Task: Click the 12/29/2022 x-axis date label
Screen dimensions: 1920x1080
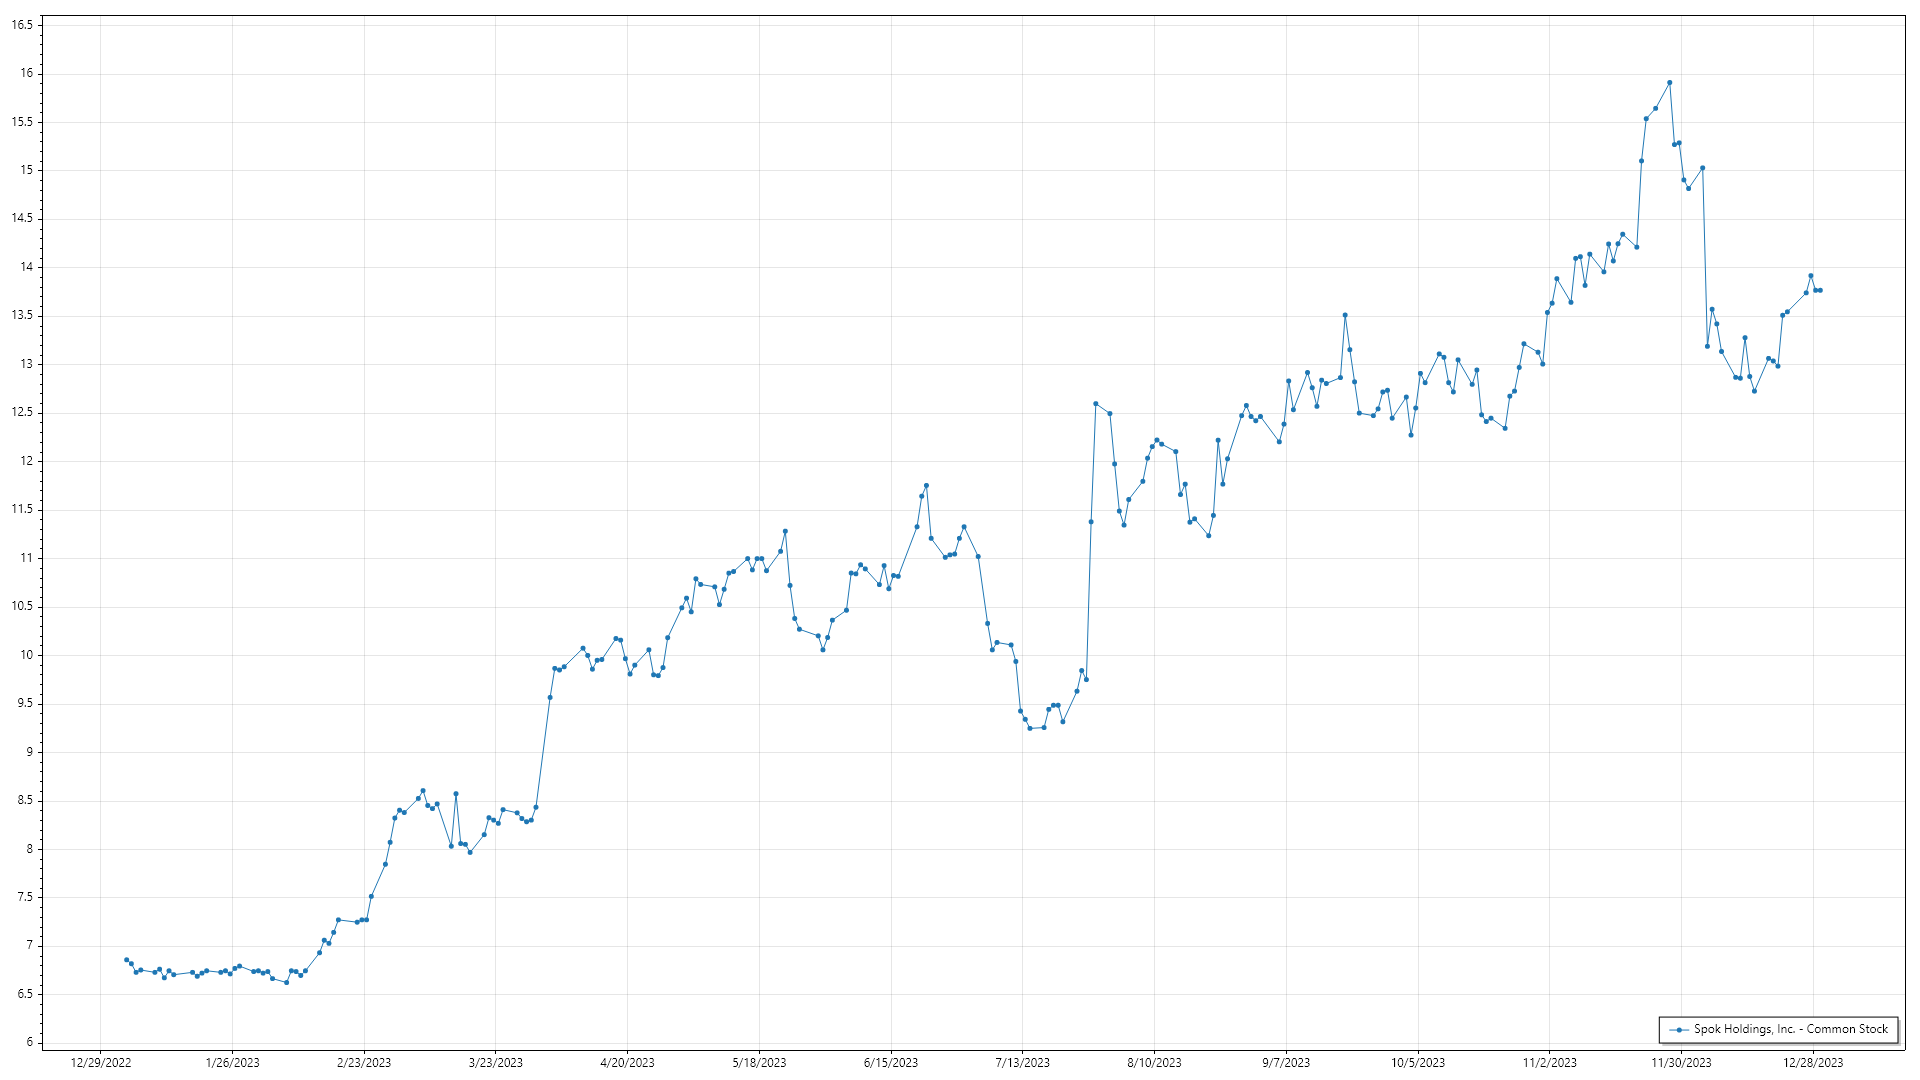Action: tap(101, 1063)
